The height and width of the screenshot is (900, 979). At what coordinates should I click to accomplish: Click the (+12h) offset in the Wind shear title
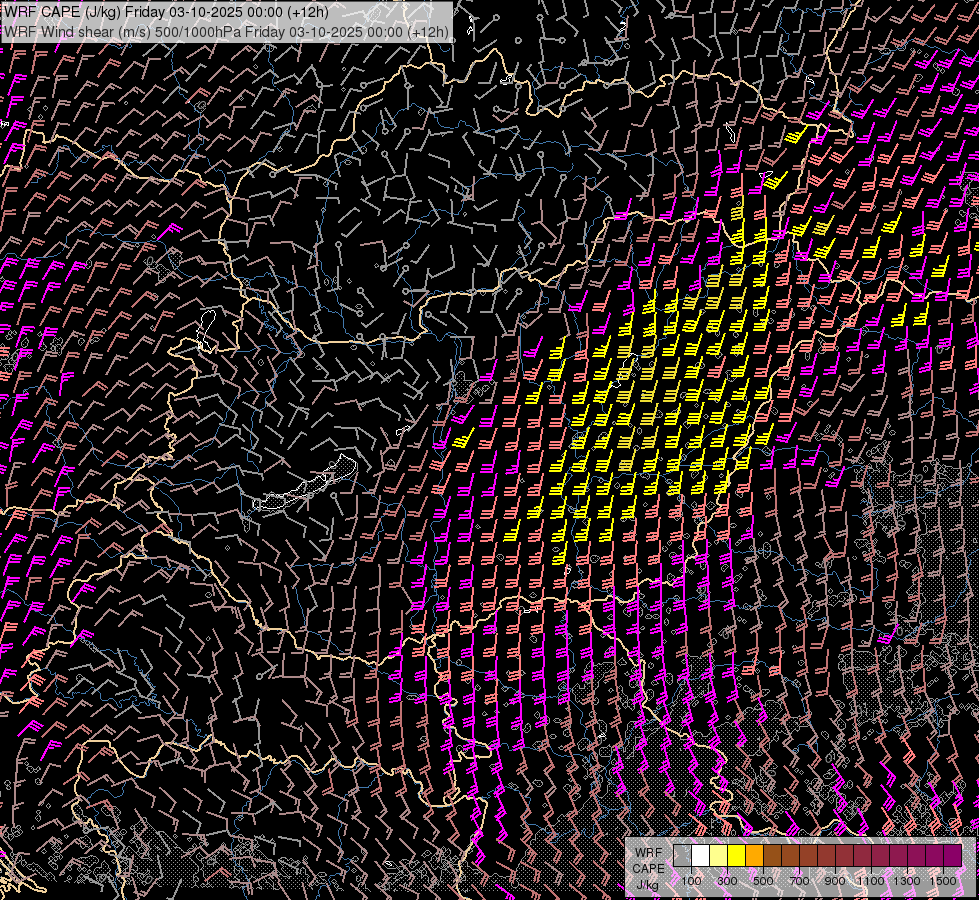[428, 31]
